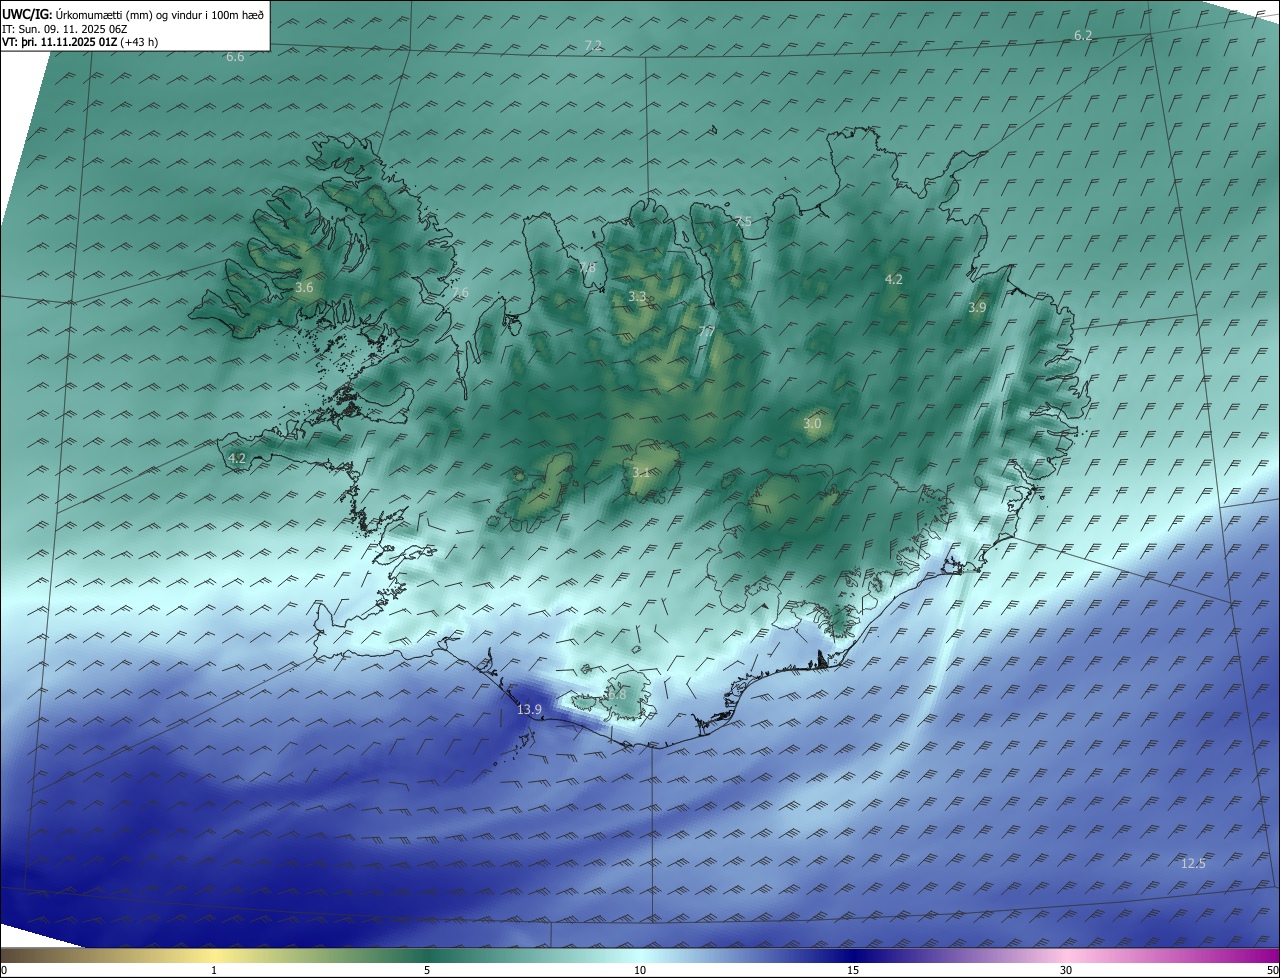The height and width of the screenshot is (978, 1280).
Task: Select the 7.8 value label
Action: click(587, 267)
